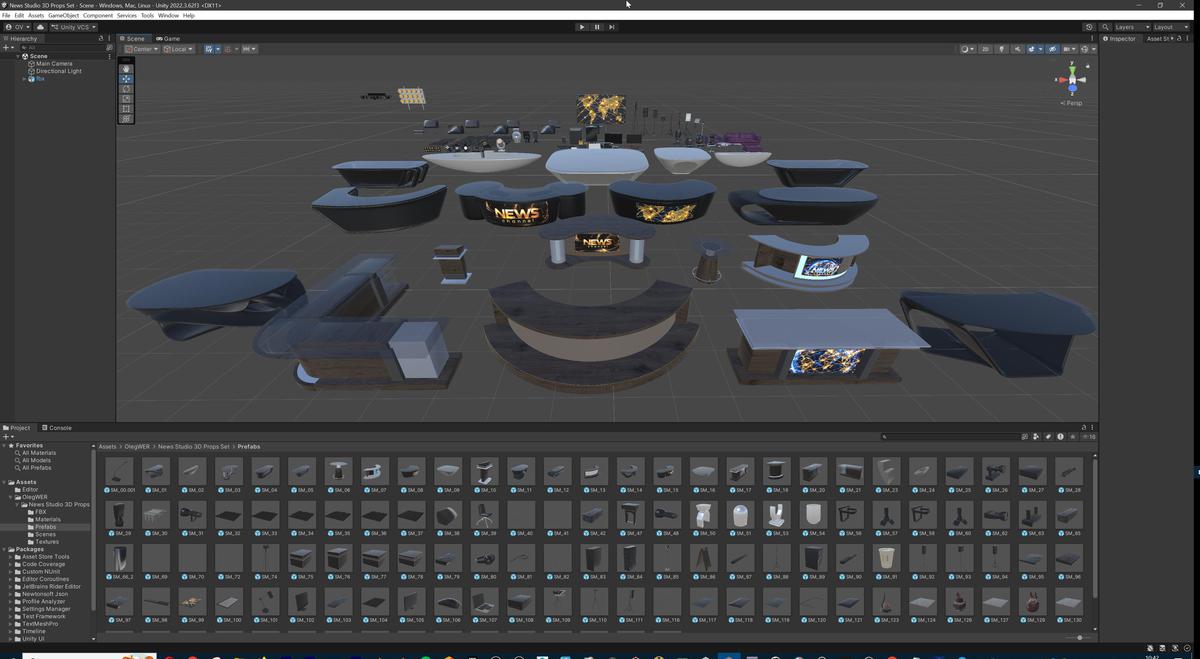Select All Prefabs favorite
Viewport: 1200px width, 659px height.
(x=36, y=468)
